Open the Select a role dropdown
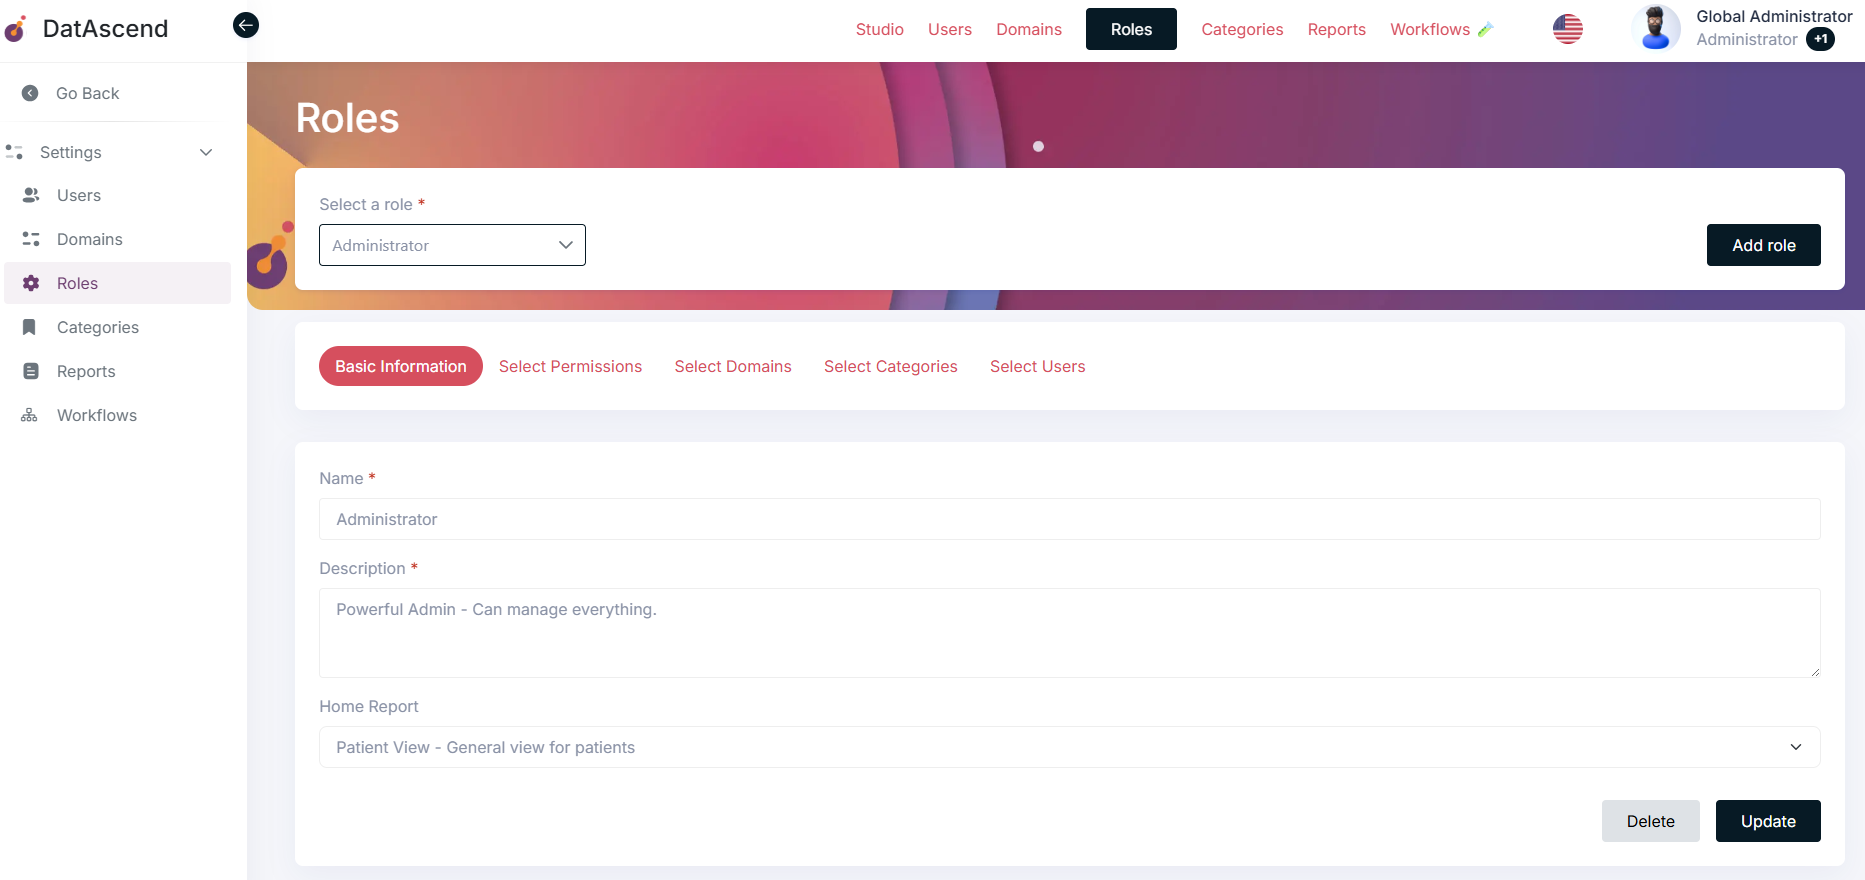Screen dimensions: 1865x880 452,245
